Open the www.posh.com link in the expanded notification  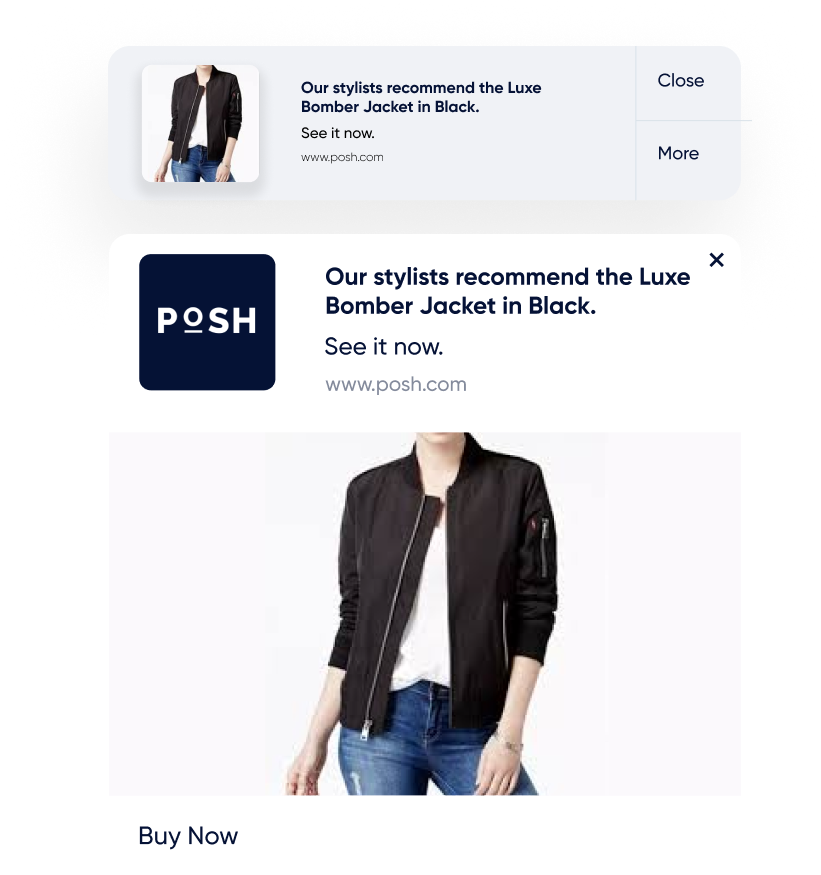click(x=396, y=384)
